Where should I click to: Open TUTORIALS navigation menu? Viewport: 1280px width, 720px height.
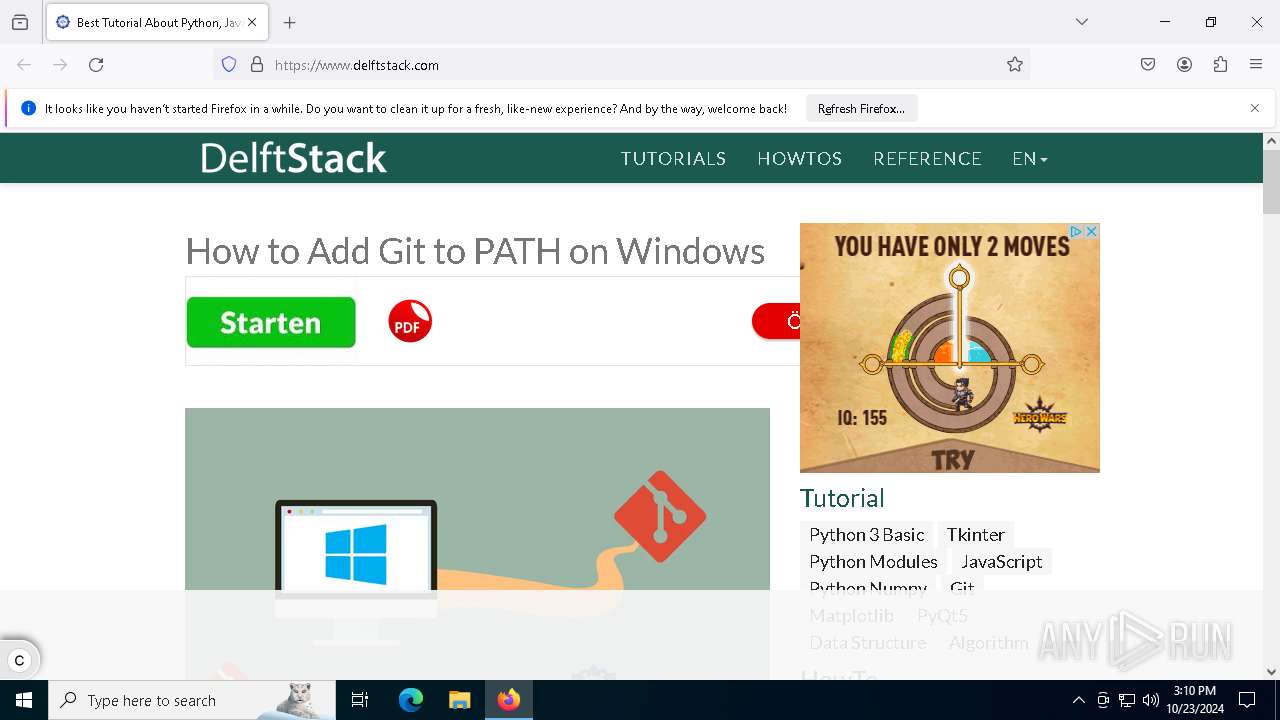pos(673,159)
